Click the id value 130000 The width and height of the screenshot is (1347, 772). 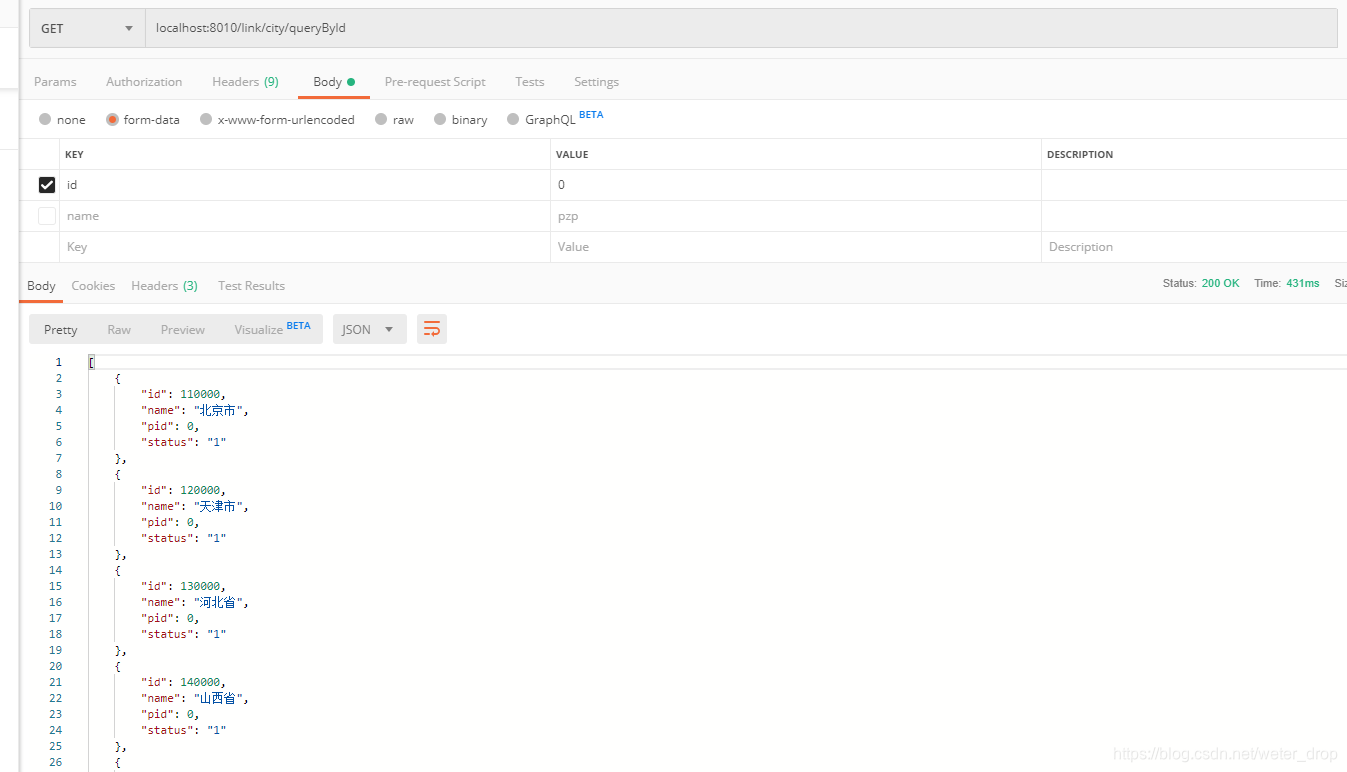coord(200,586)
